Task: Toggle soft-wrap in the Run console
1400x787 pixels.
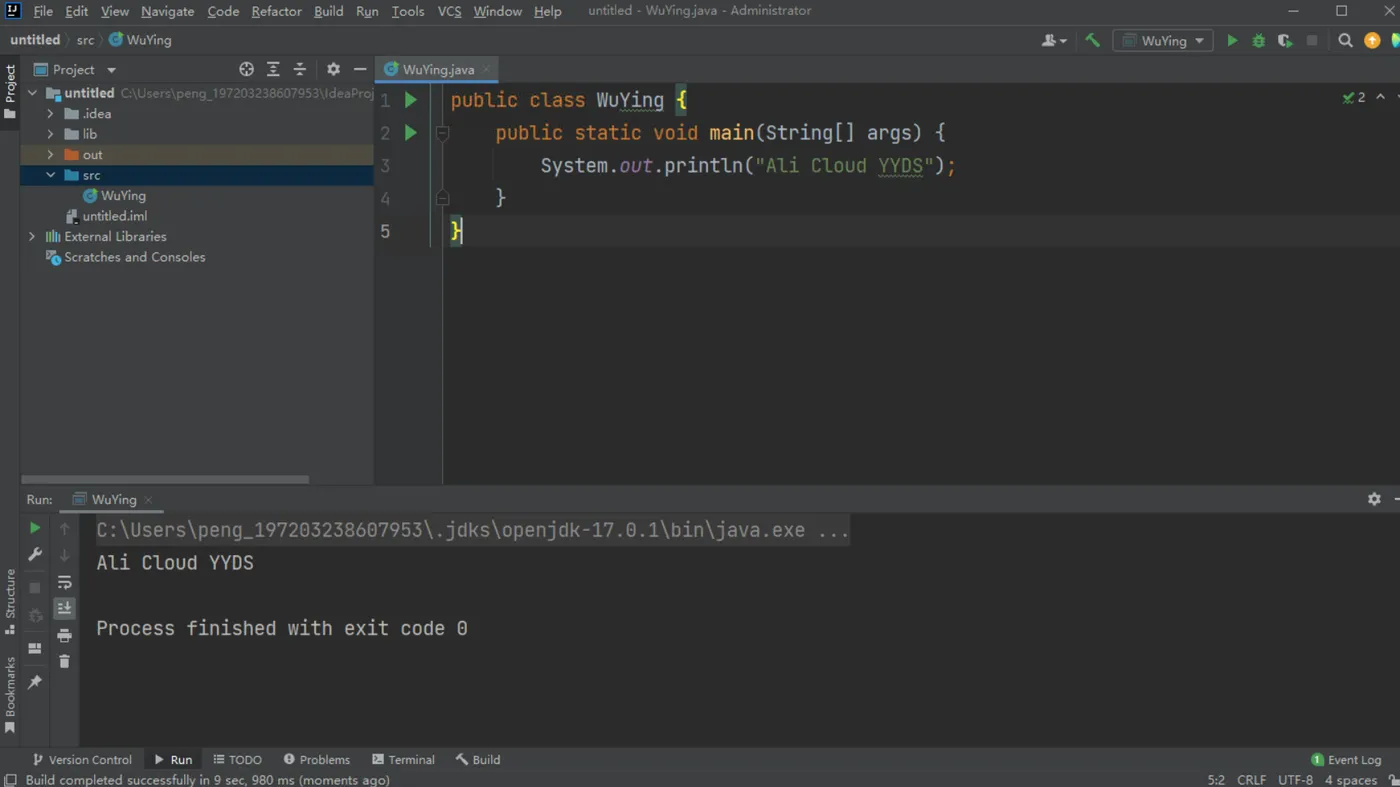Action: pyautogui.click(x=64, y=582)
